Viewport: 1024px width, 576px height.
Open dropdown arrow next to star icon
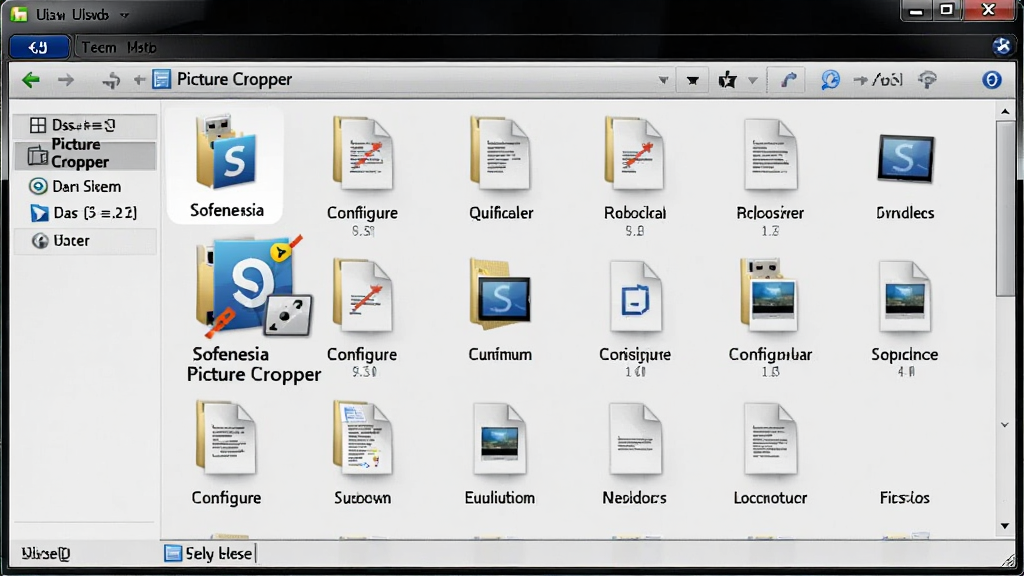(x=752, y=80)
